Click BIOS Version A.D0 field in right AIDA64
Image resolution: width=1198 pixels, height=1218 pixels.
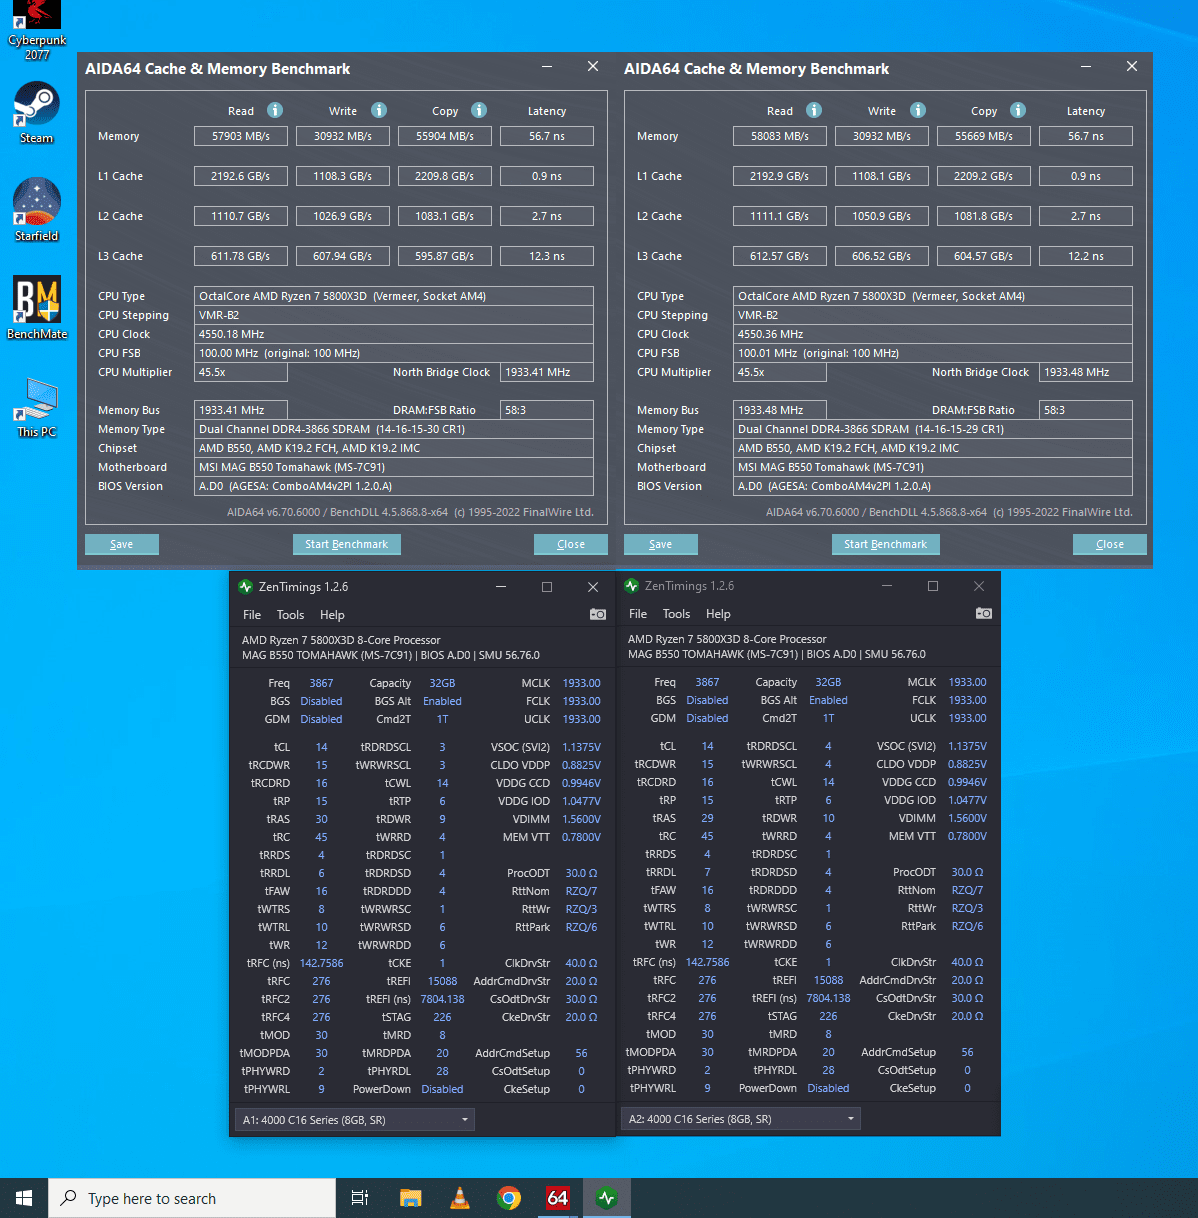point(933,486)
